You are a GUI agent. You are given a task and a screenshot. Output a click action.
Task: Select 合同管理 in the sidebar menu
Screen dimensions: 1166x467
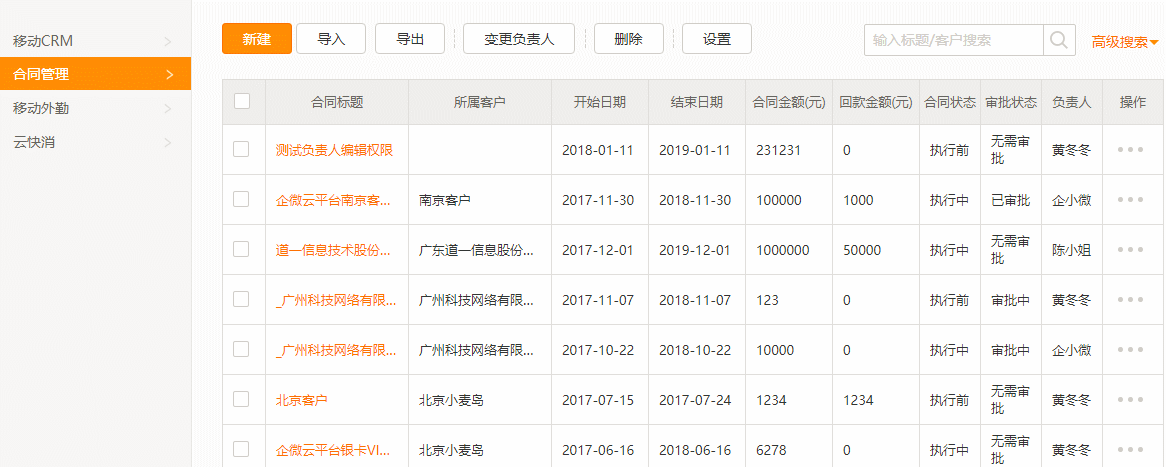(x=95, y=74)
